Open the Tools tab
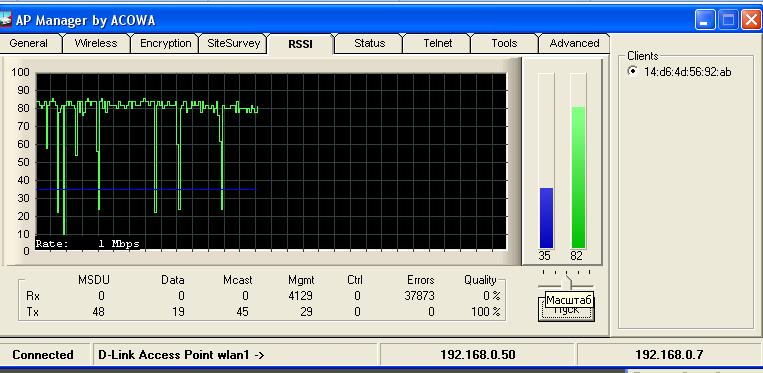Viewport: 763px width, 373px height. click(504, 43)
